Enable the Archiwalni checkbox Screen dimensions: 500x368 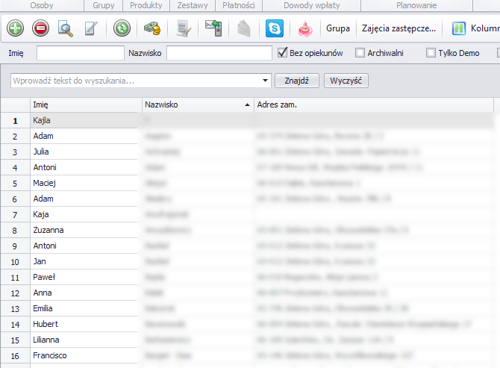point(360,53)
